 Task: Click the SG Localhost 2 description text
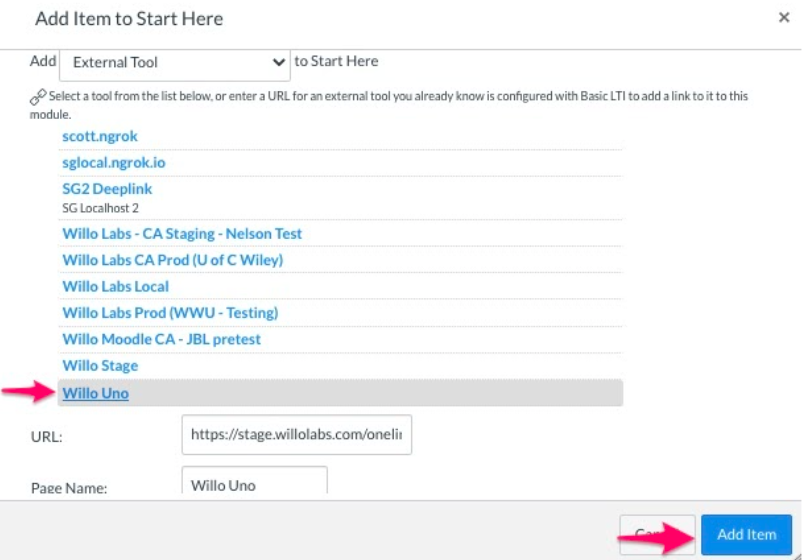coord(100,208)
